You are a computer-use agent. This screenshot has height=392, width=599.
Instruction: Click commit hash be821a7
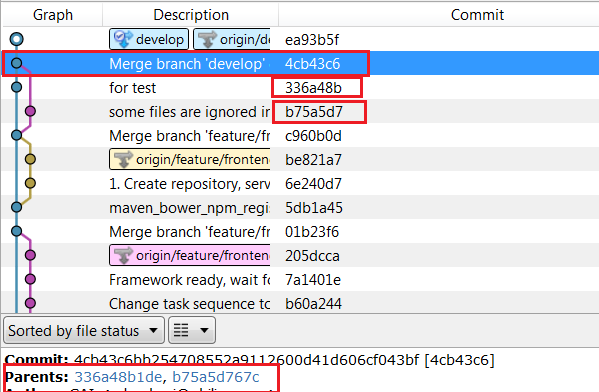313,160
